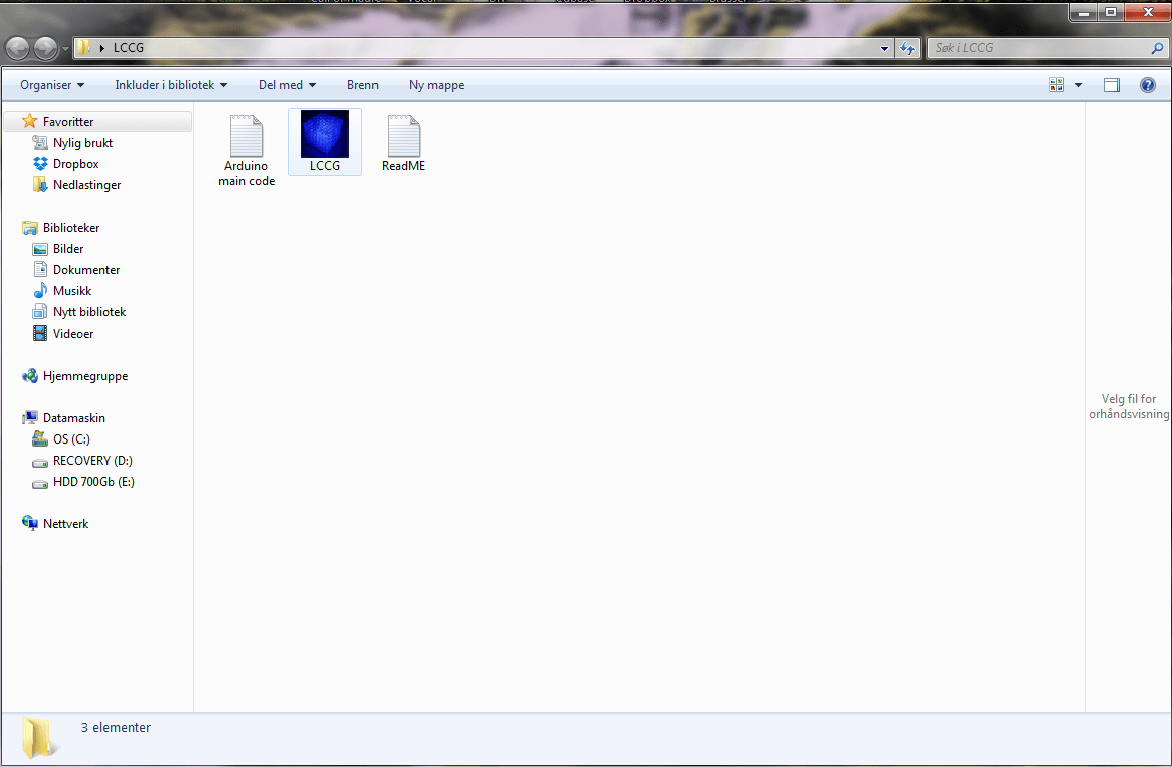
Task: Open Inkluder i bibliotek dropdown
Action: pos(170,85)
